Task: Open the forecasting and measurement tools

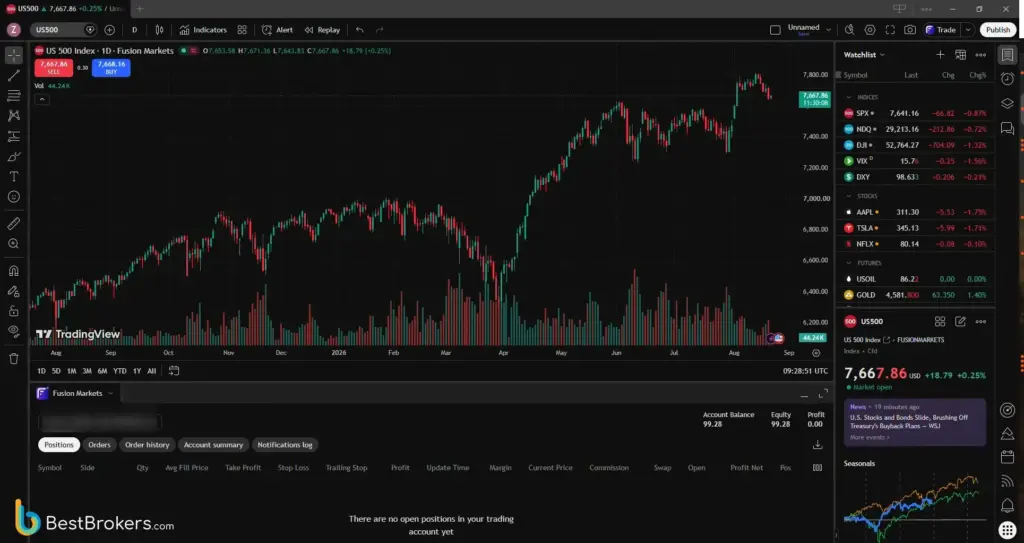Action: click(14, 137)
